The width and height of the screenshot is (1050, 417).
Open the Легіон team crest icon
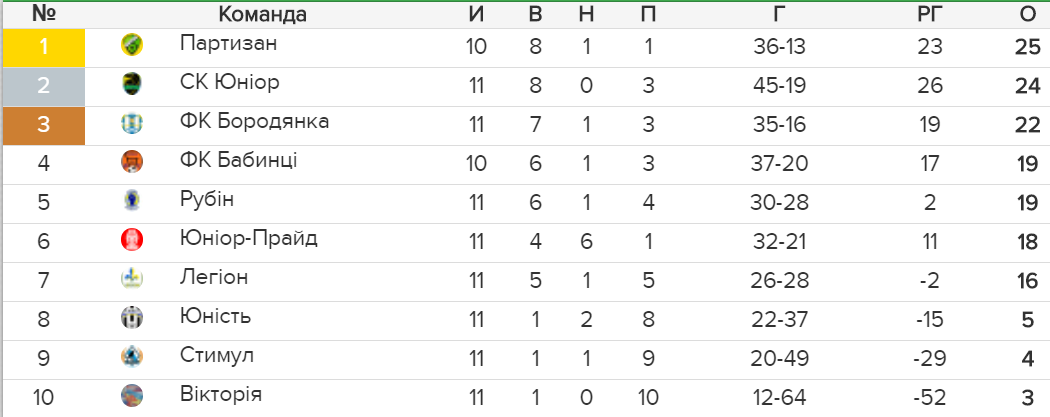[132, 278]
